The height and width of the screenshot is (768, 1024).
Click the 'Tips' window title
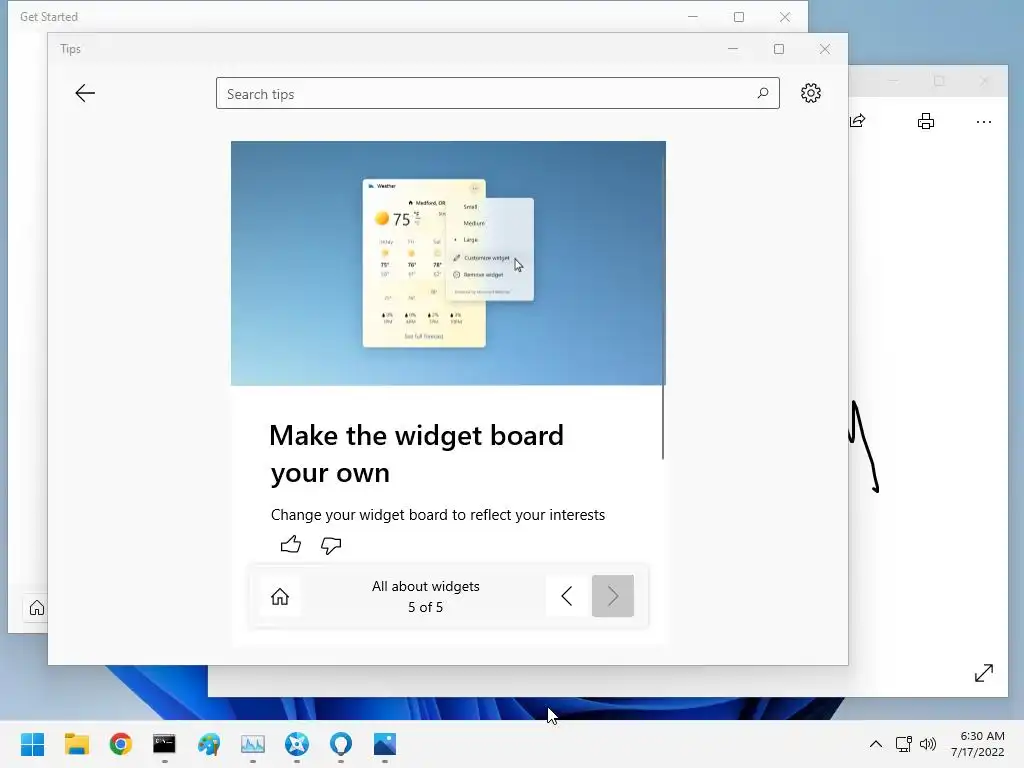tap(71, 49)
